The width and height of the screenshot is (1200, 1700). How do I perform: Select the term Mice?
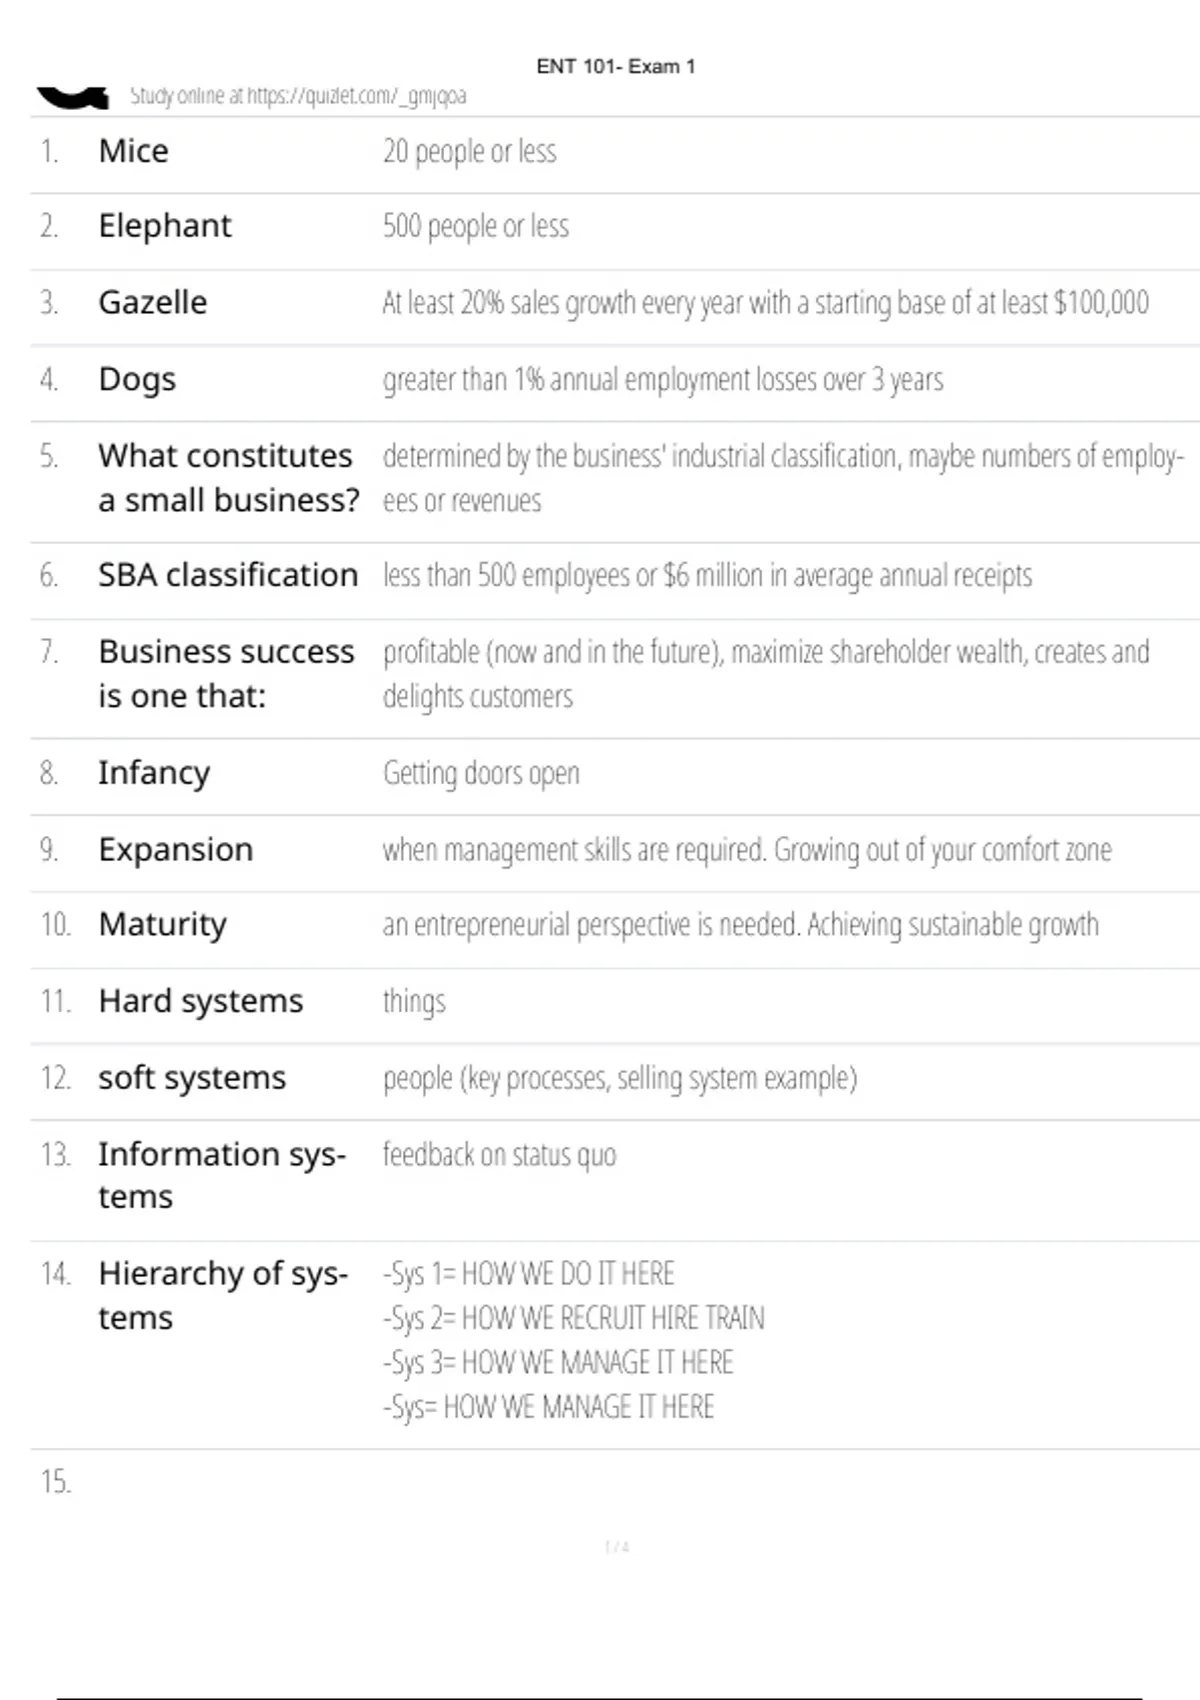(x=133, y=151)
